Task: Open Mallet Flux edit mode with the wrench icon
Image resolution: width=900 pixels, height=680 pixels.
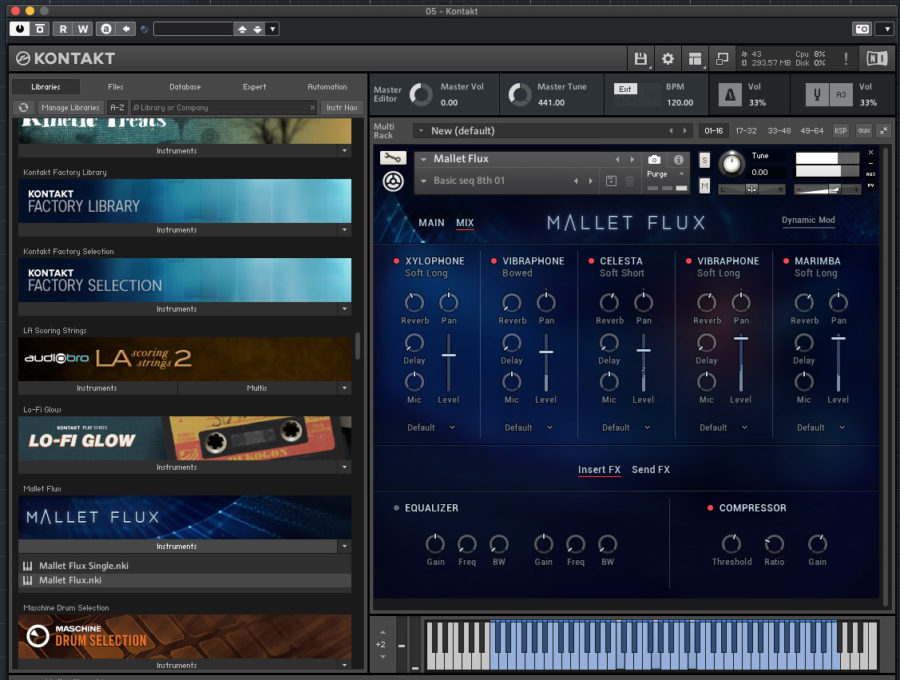Action: click(x=394, y=158)
